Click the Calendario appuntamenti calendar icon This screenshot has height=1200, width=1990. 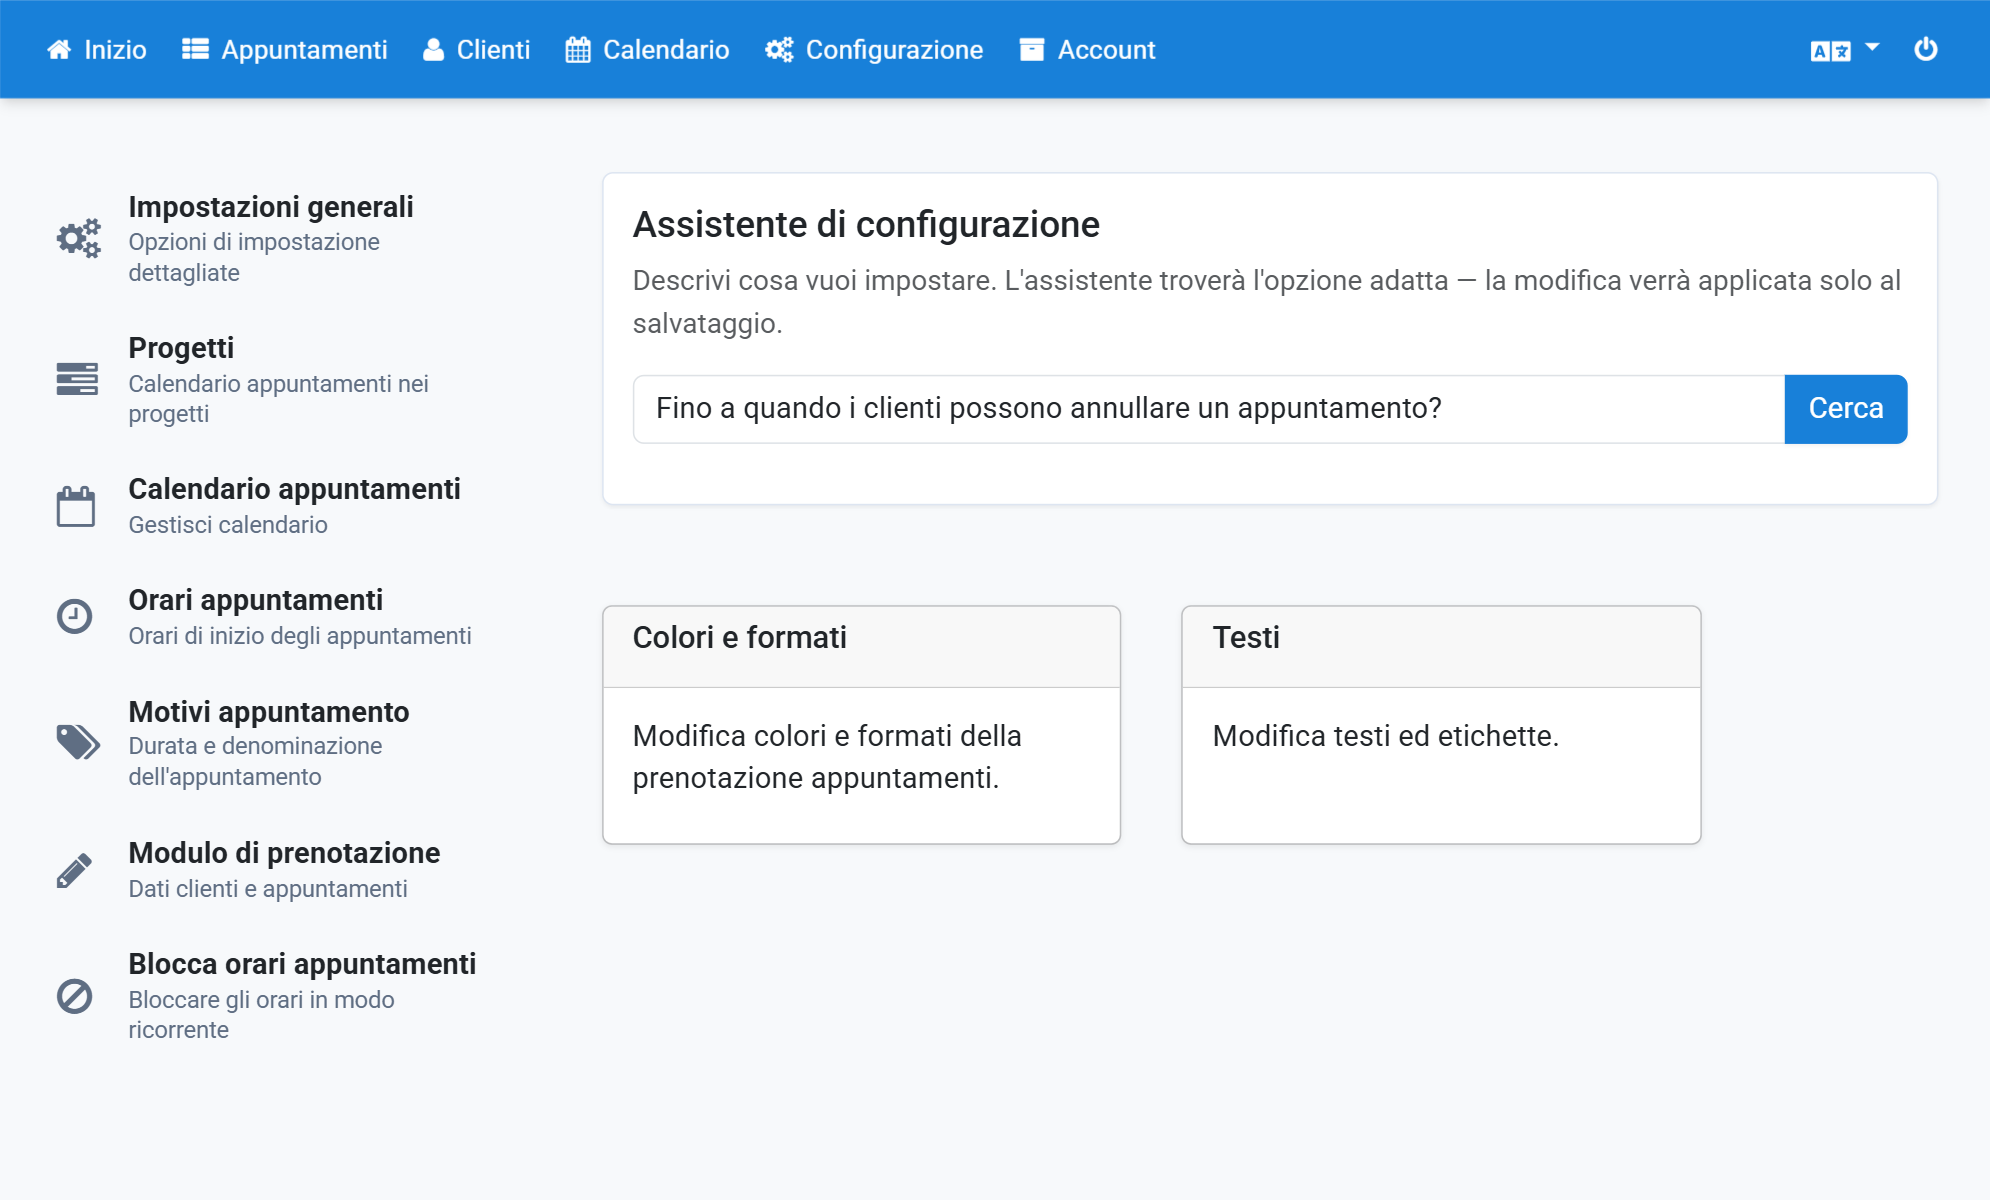pyautogui.click(x=76, y=506)
